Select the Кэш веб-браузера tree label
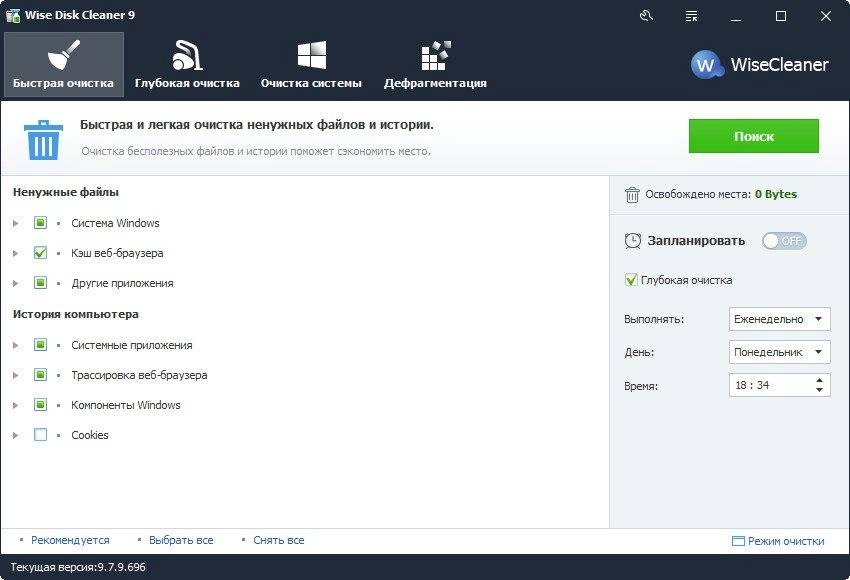Image resolution: width=850 pixels, height=580 pixels. [117, 253]
